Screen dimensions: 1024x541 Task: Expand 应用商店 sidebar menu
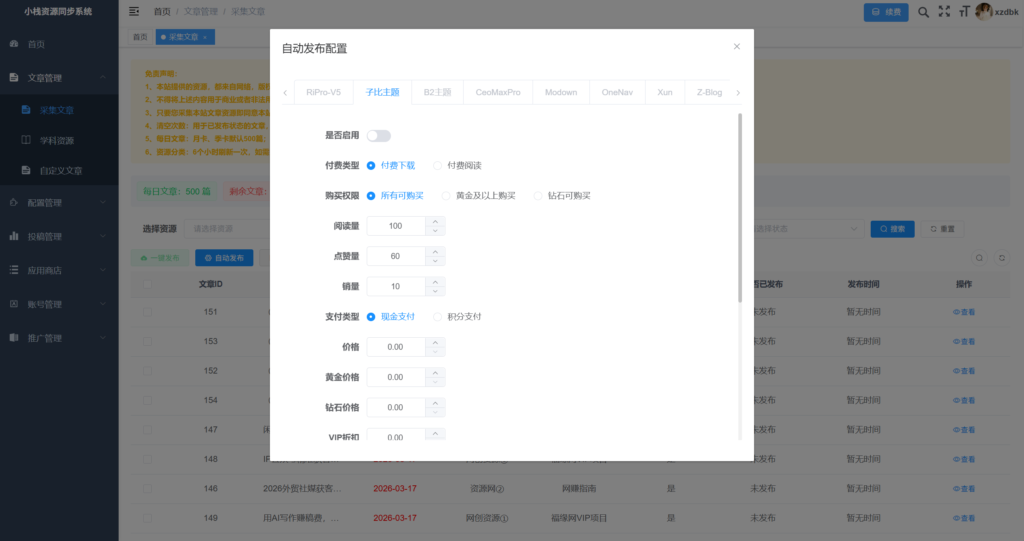point(59,270)
